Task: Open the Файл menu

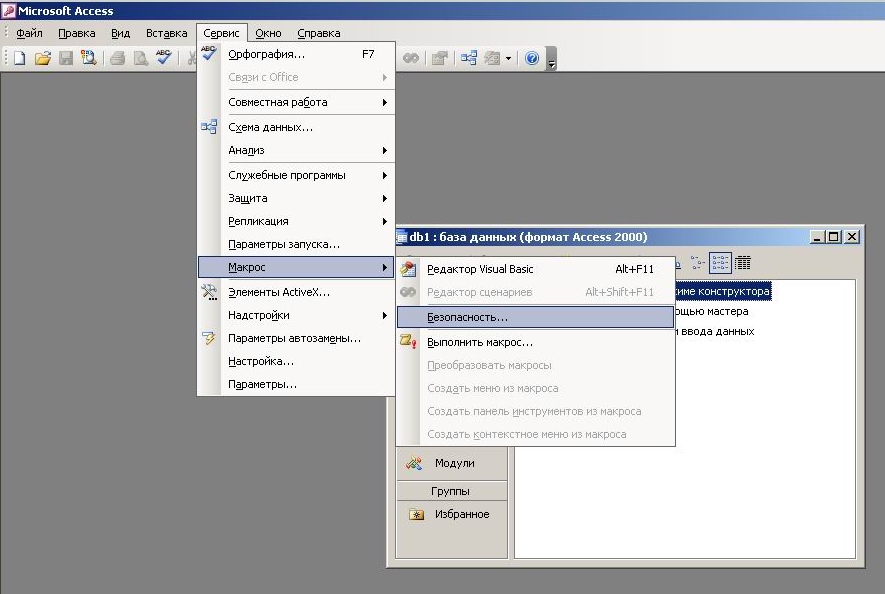Action: click(29, 33)
